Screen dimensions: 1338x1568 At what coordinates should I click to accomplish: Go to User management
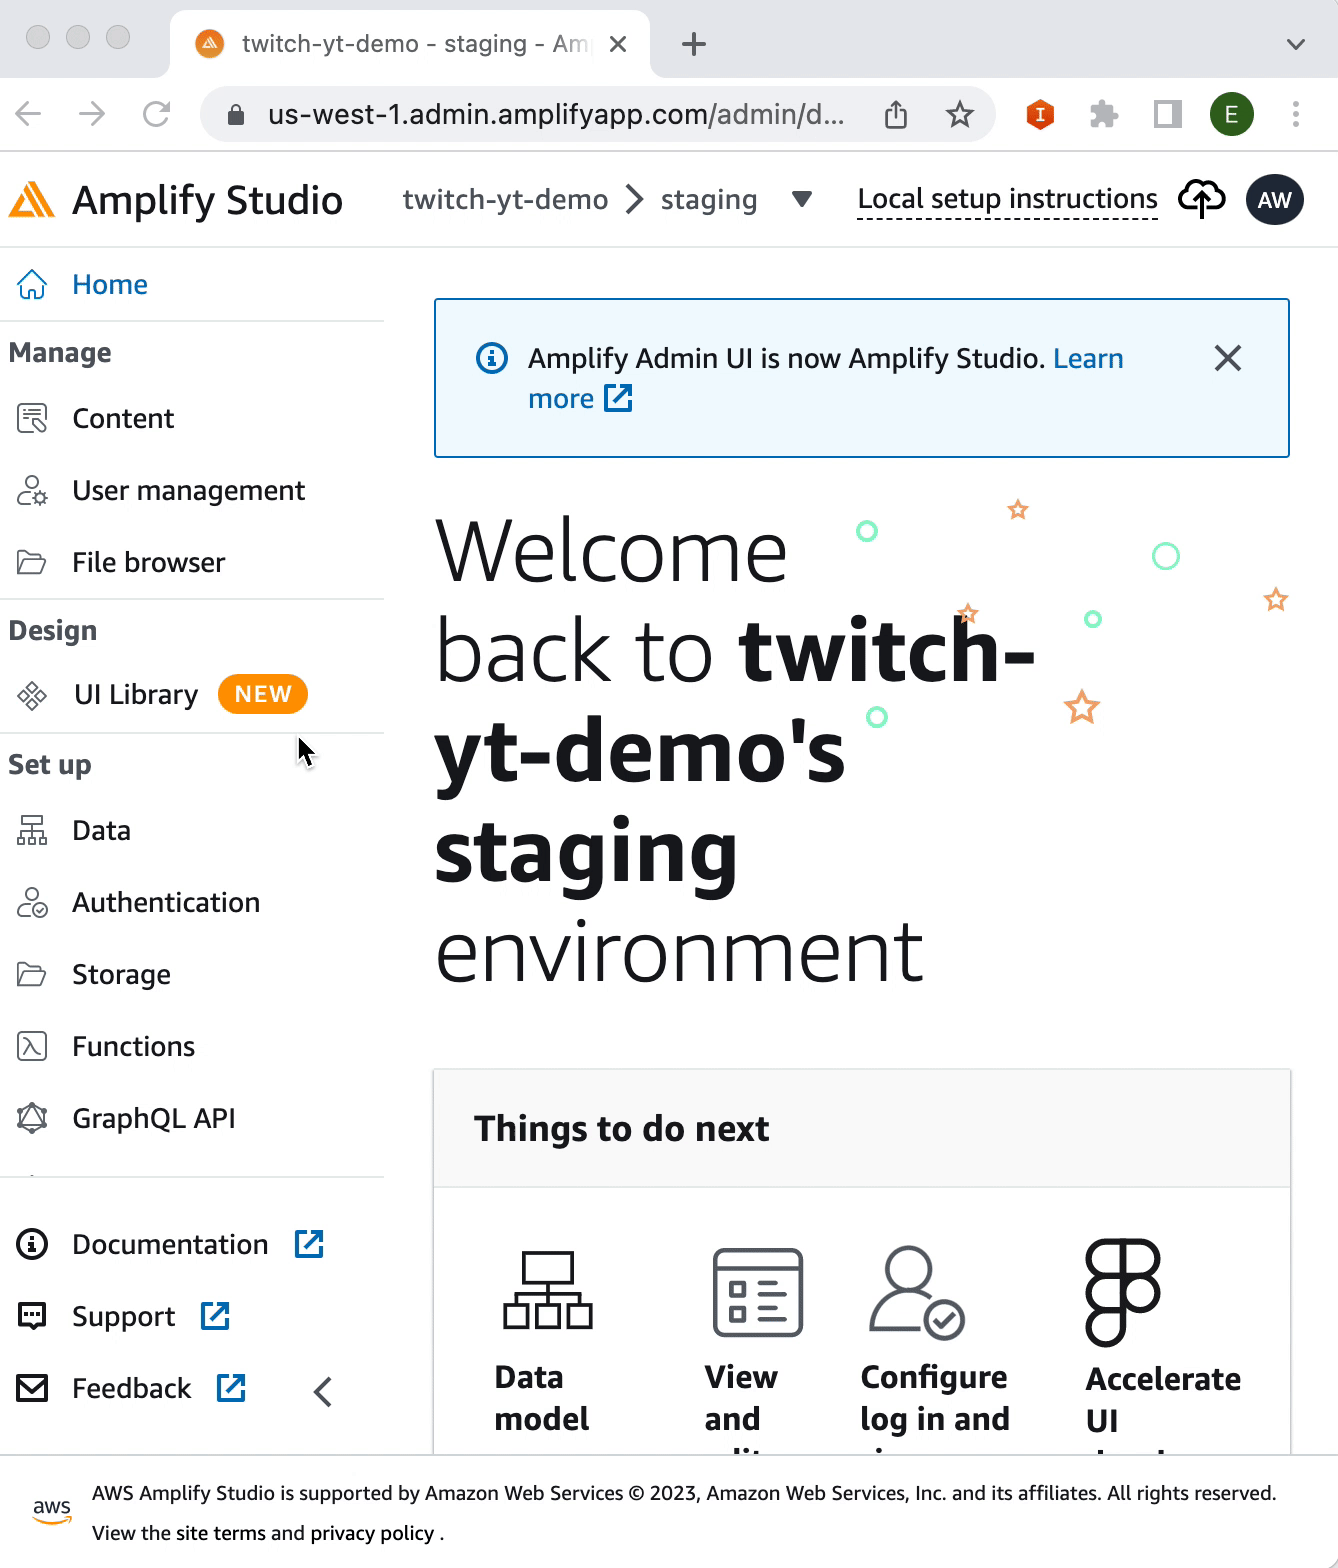188,491
